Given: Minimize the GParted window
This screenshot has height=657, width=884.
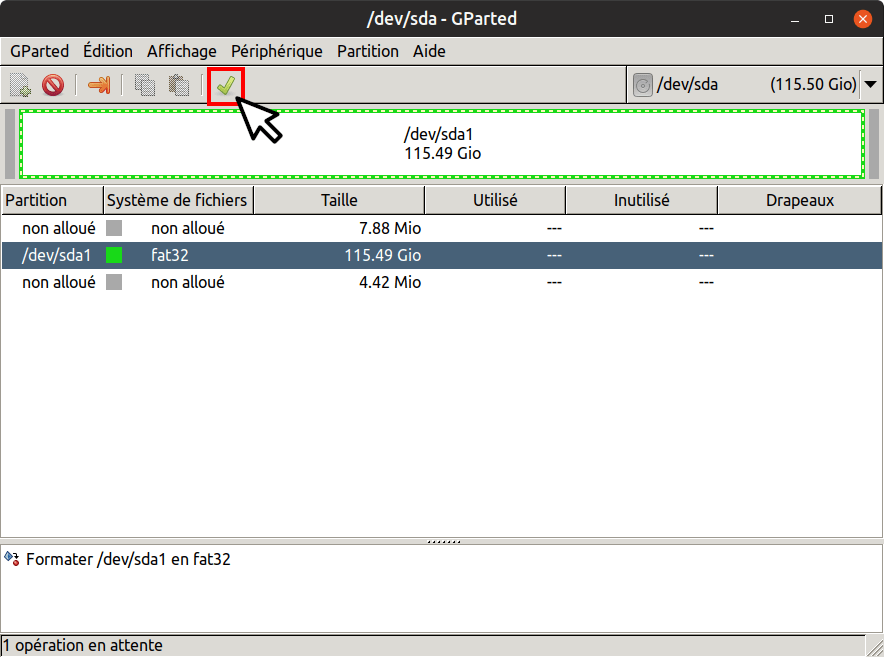Looking at the screenshot, I should coord(795,19).
